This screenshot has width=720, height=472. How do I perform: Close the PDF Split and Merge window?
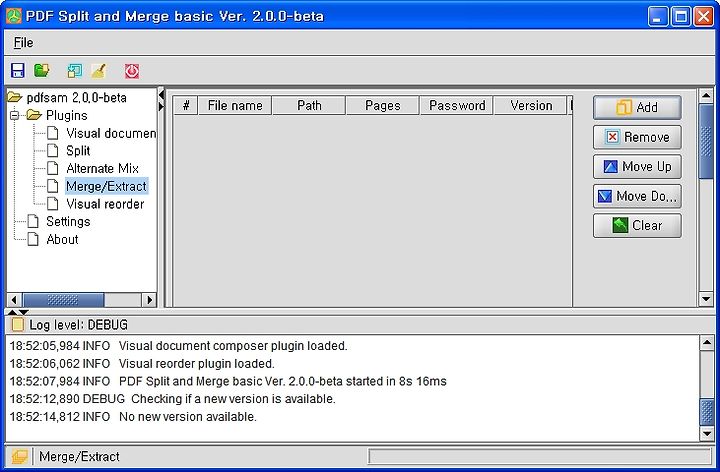703,17
